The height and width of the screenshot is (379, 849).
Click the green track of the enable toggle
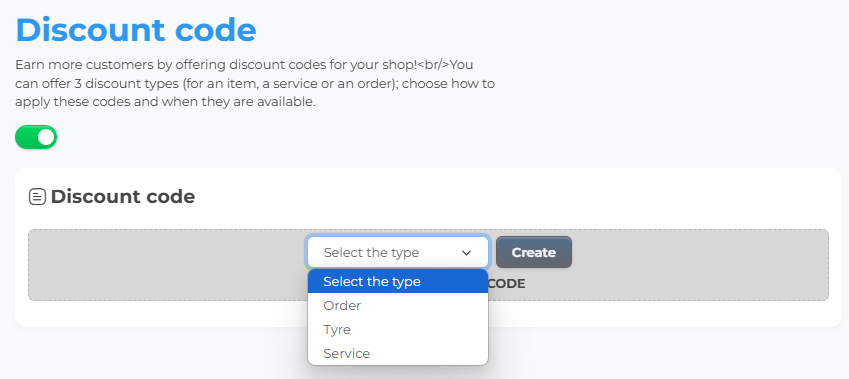(x=25, y=138)
